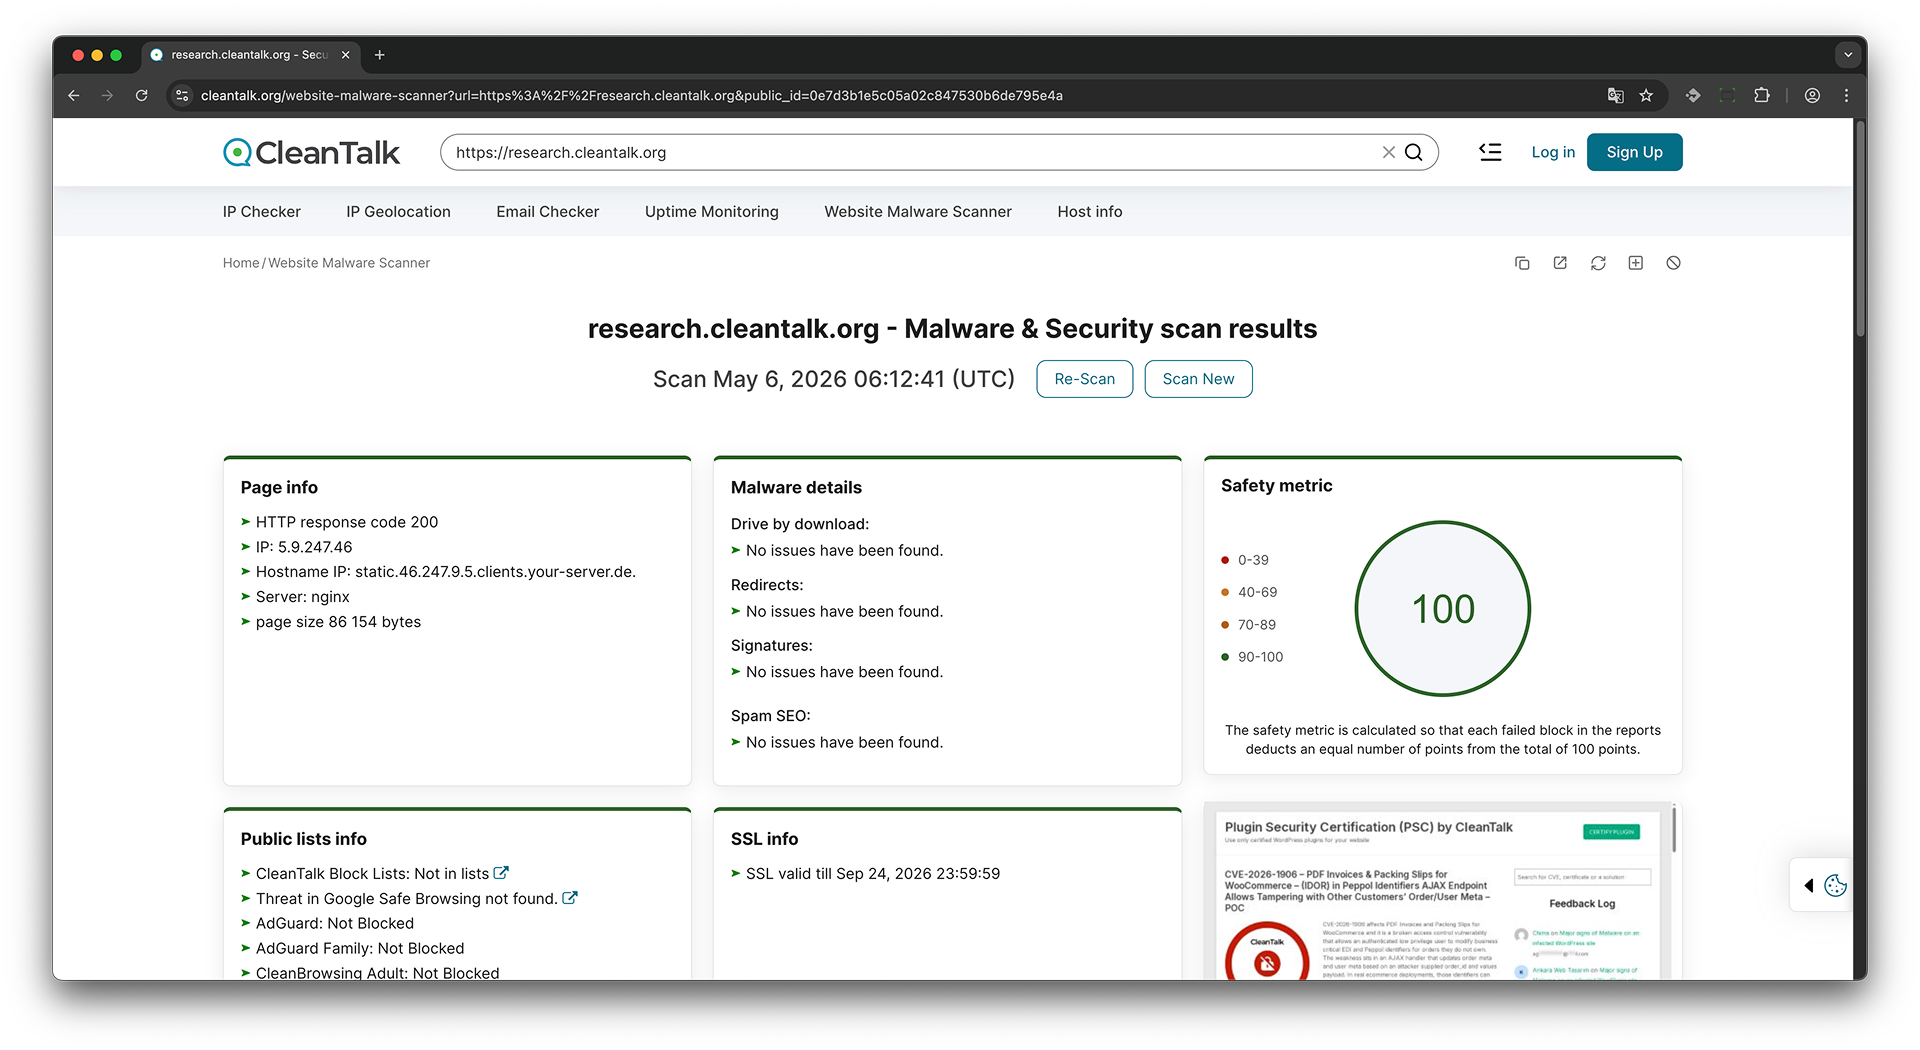The height and width of the screenshot is (1050, 1920).
Task: Click the translate page icon
Action: coord(1615,95)
